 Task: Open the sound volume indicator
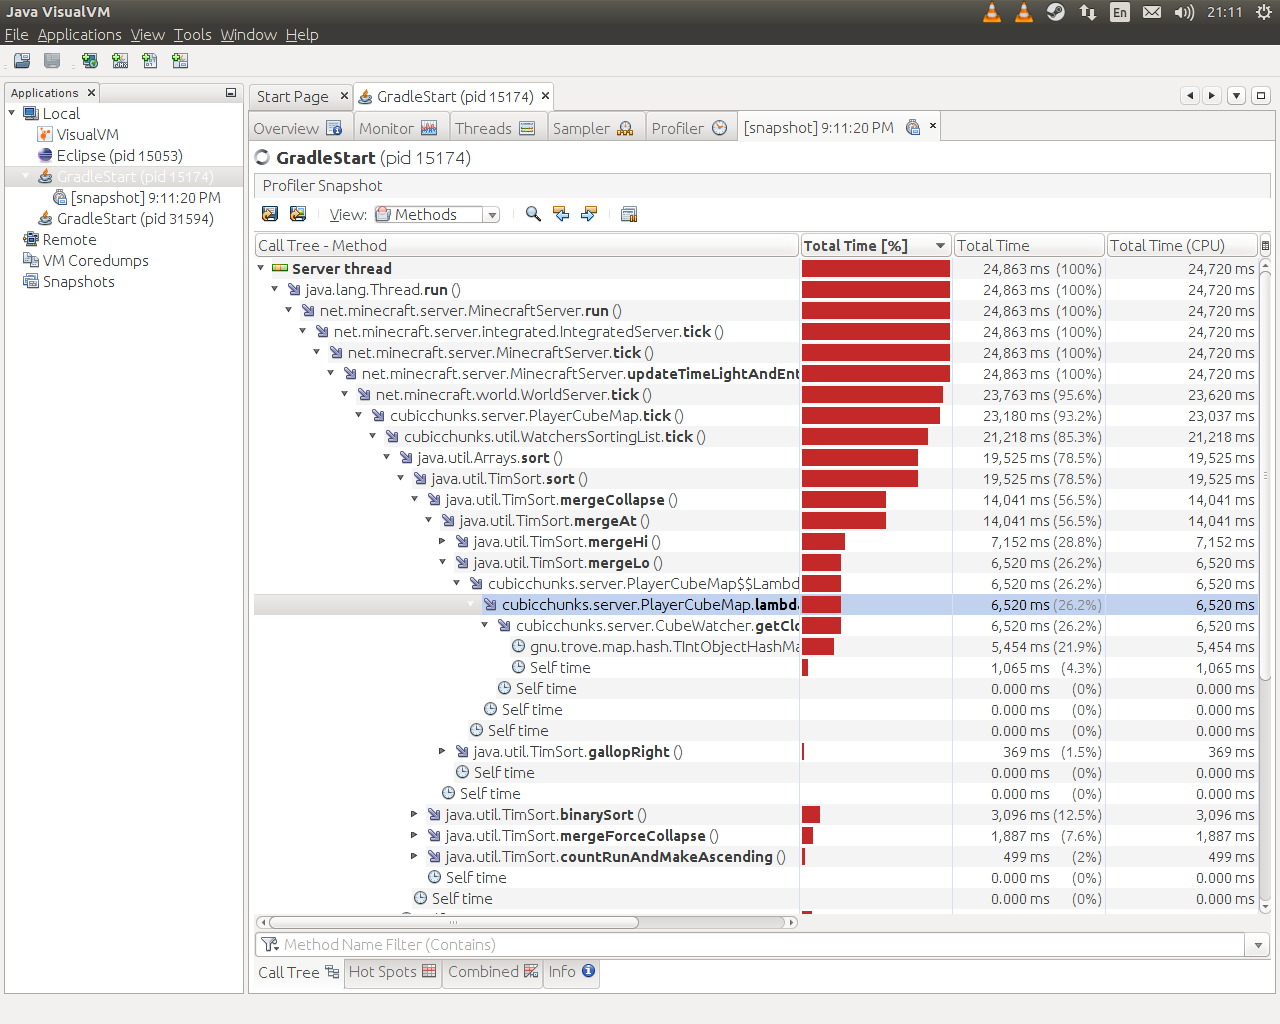(x=1184, y=12)
